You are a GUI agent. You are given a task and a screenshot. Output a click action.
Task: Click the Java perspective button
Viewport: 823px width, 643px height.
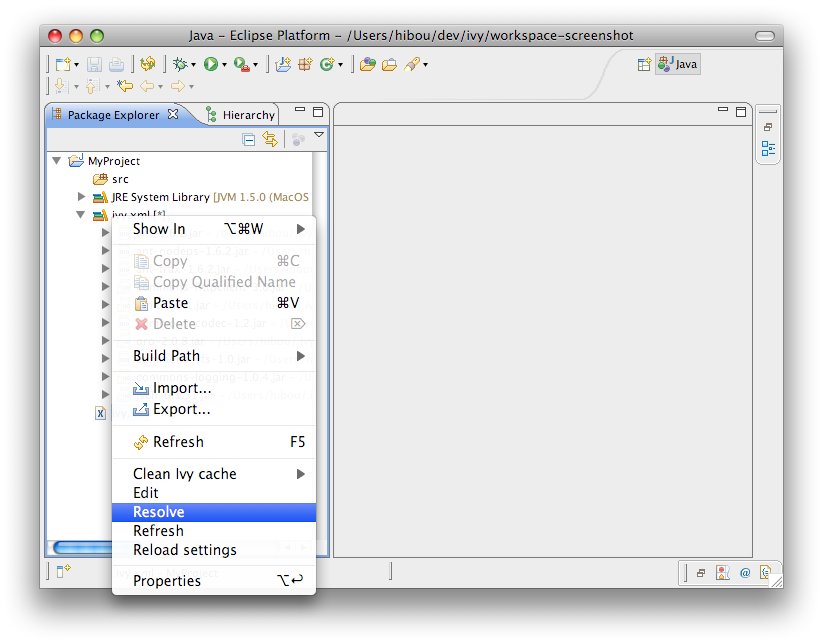pyautogui.click(x=678, y=64)
